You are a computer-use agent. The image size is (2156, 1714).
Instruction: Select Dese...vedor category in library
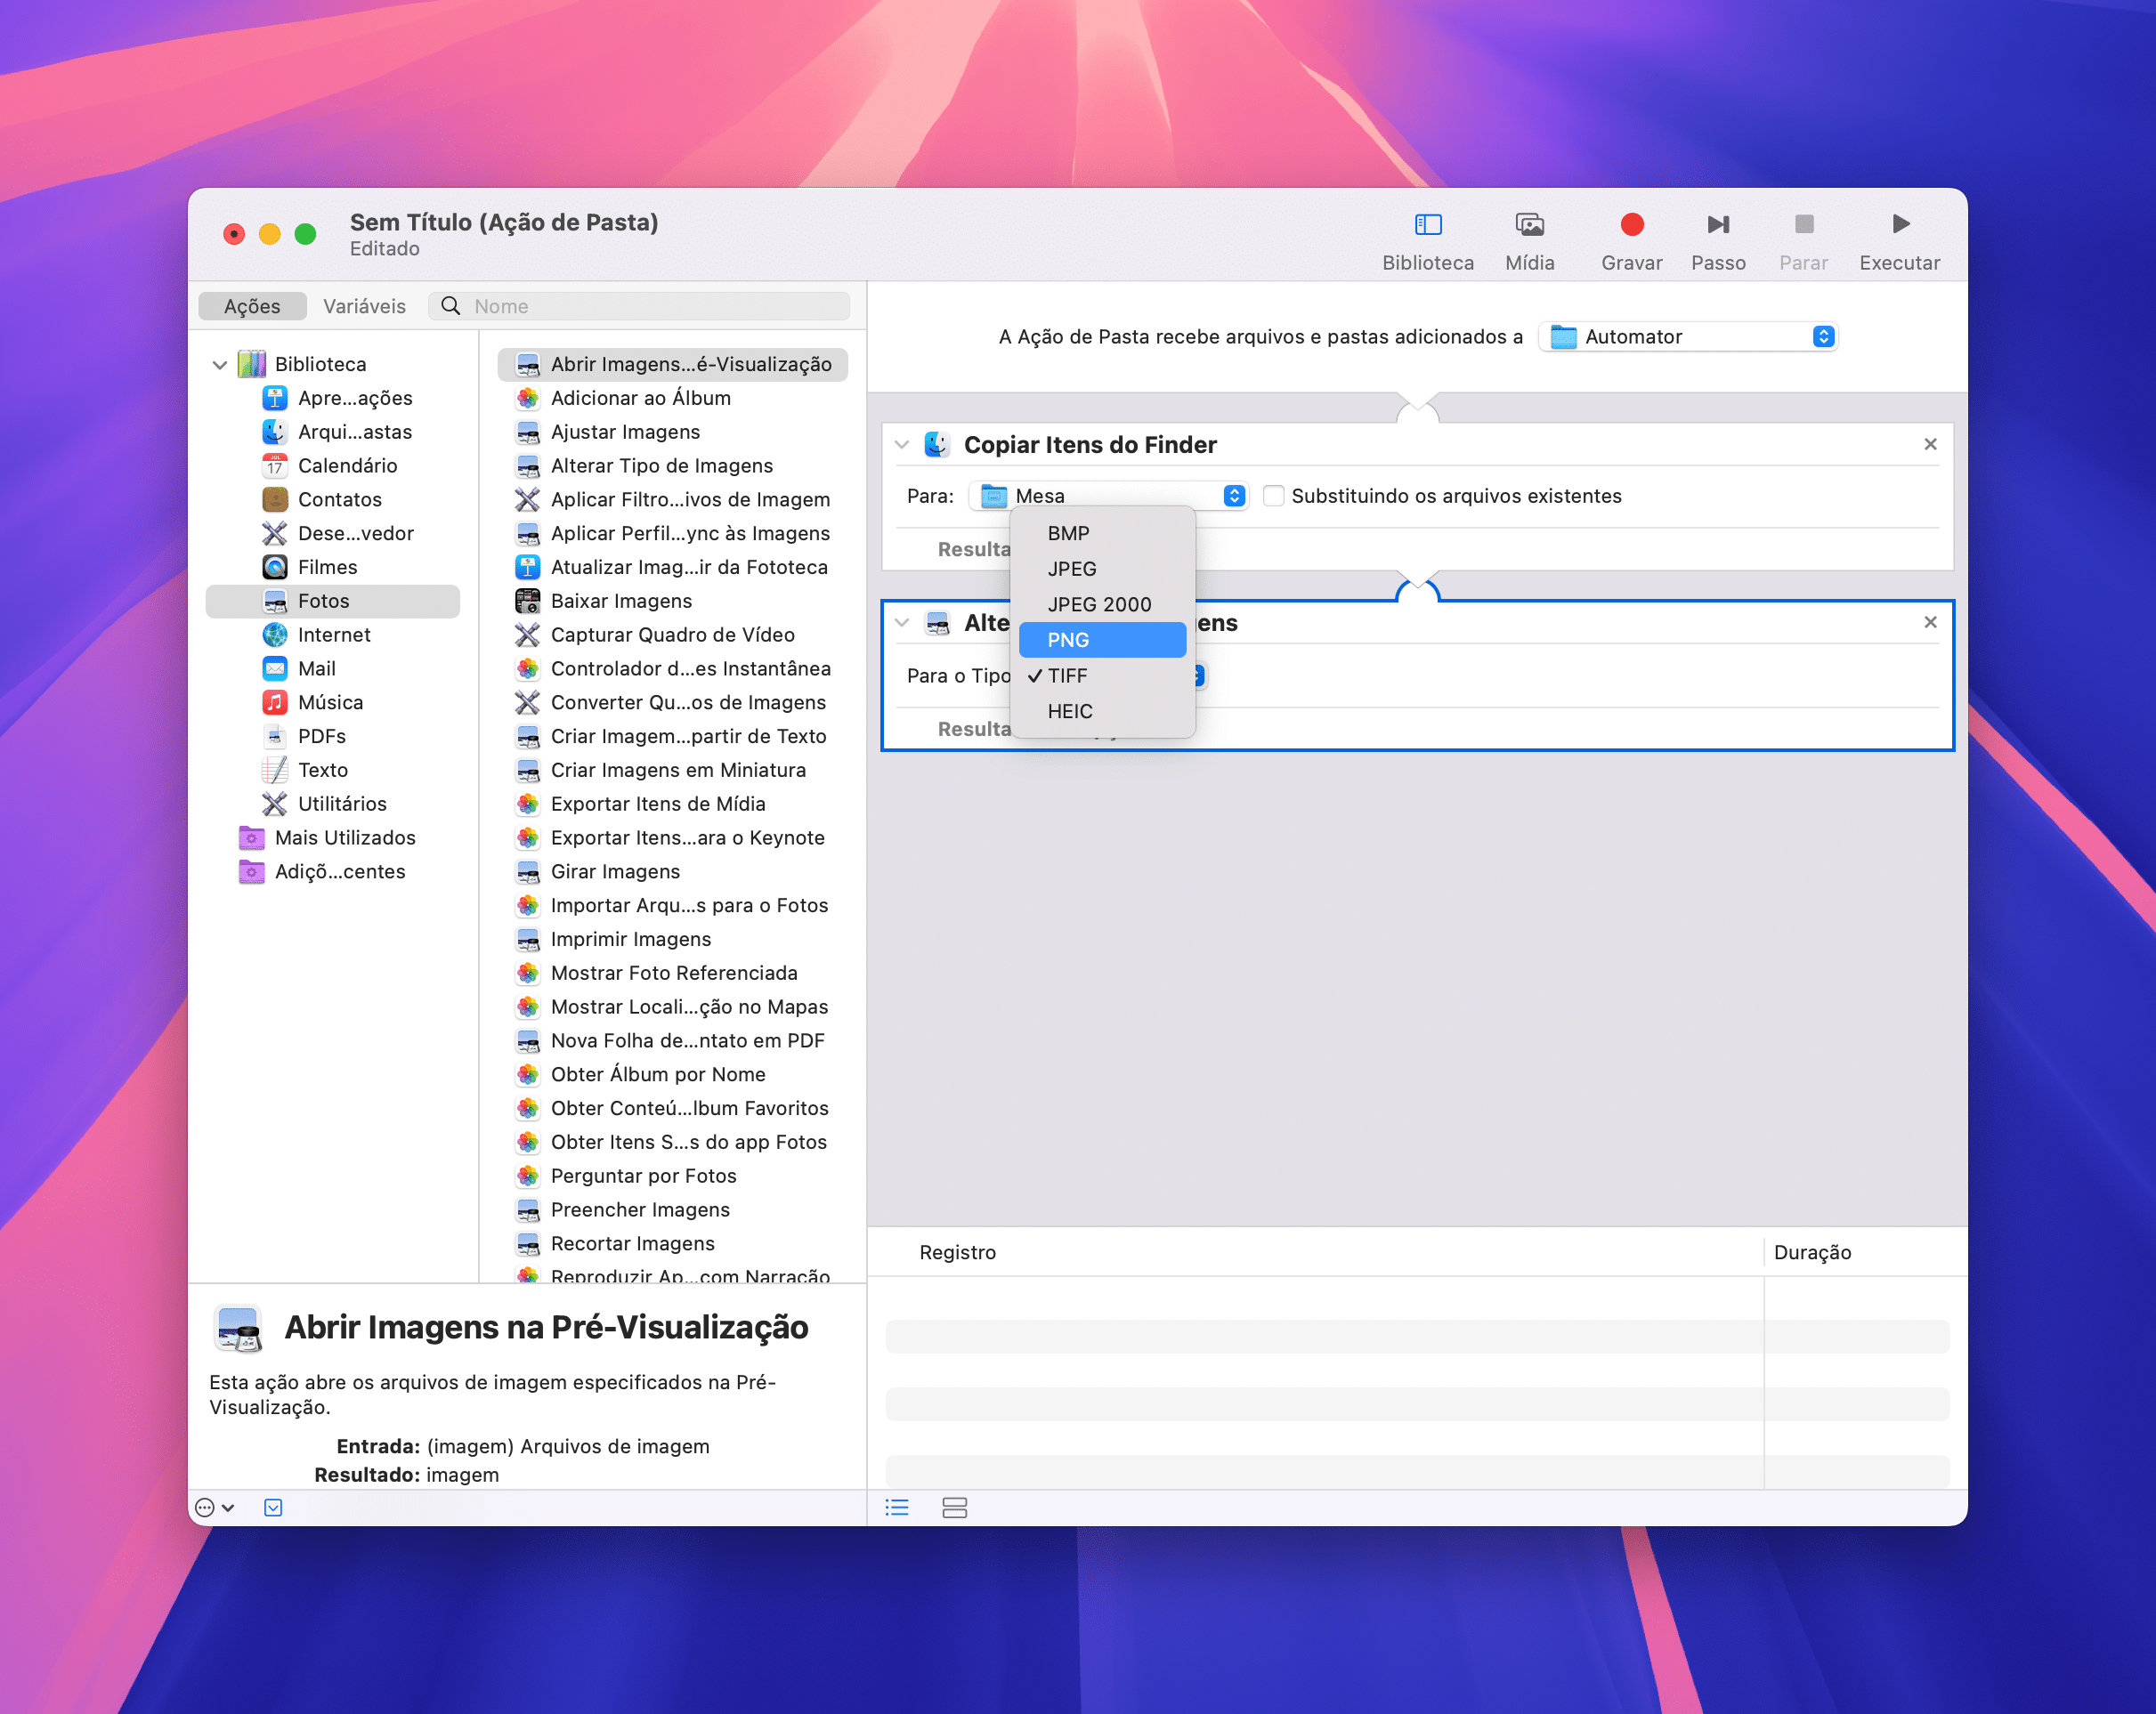(332, 534)
